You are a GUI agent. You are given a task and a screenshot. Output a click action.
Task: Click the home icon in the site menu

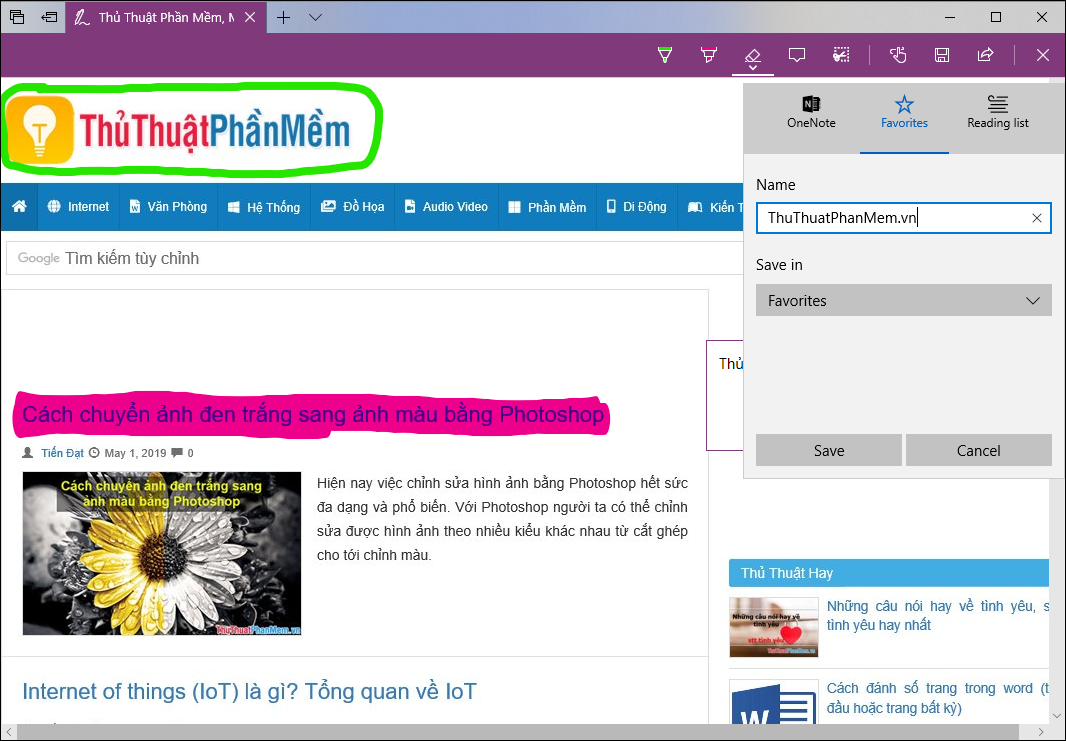pos(18,206)
